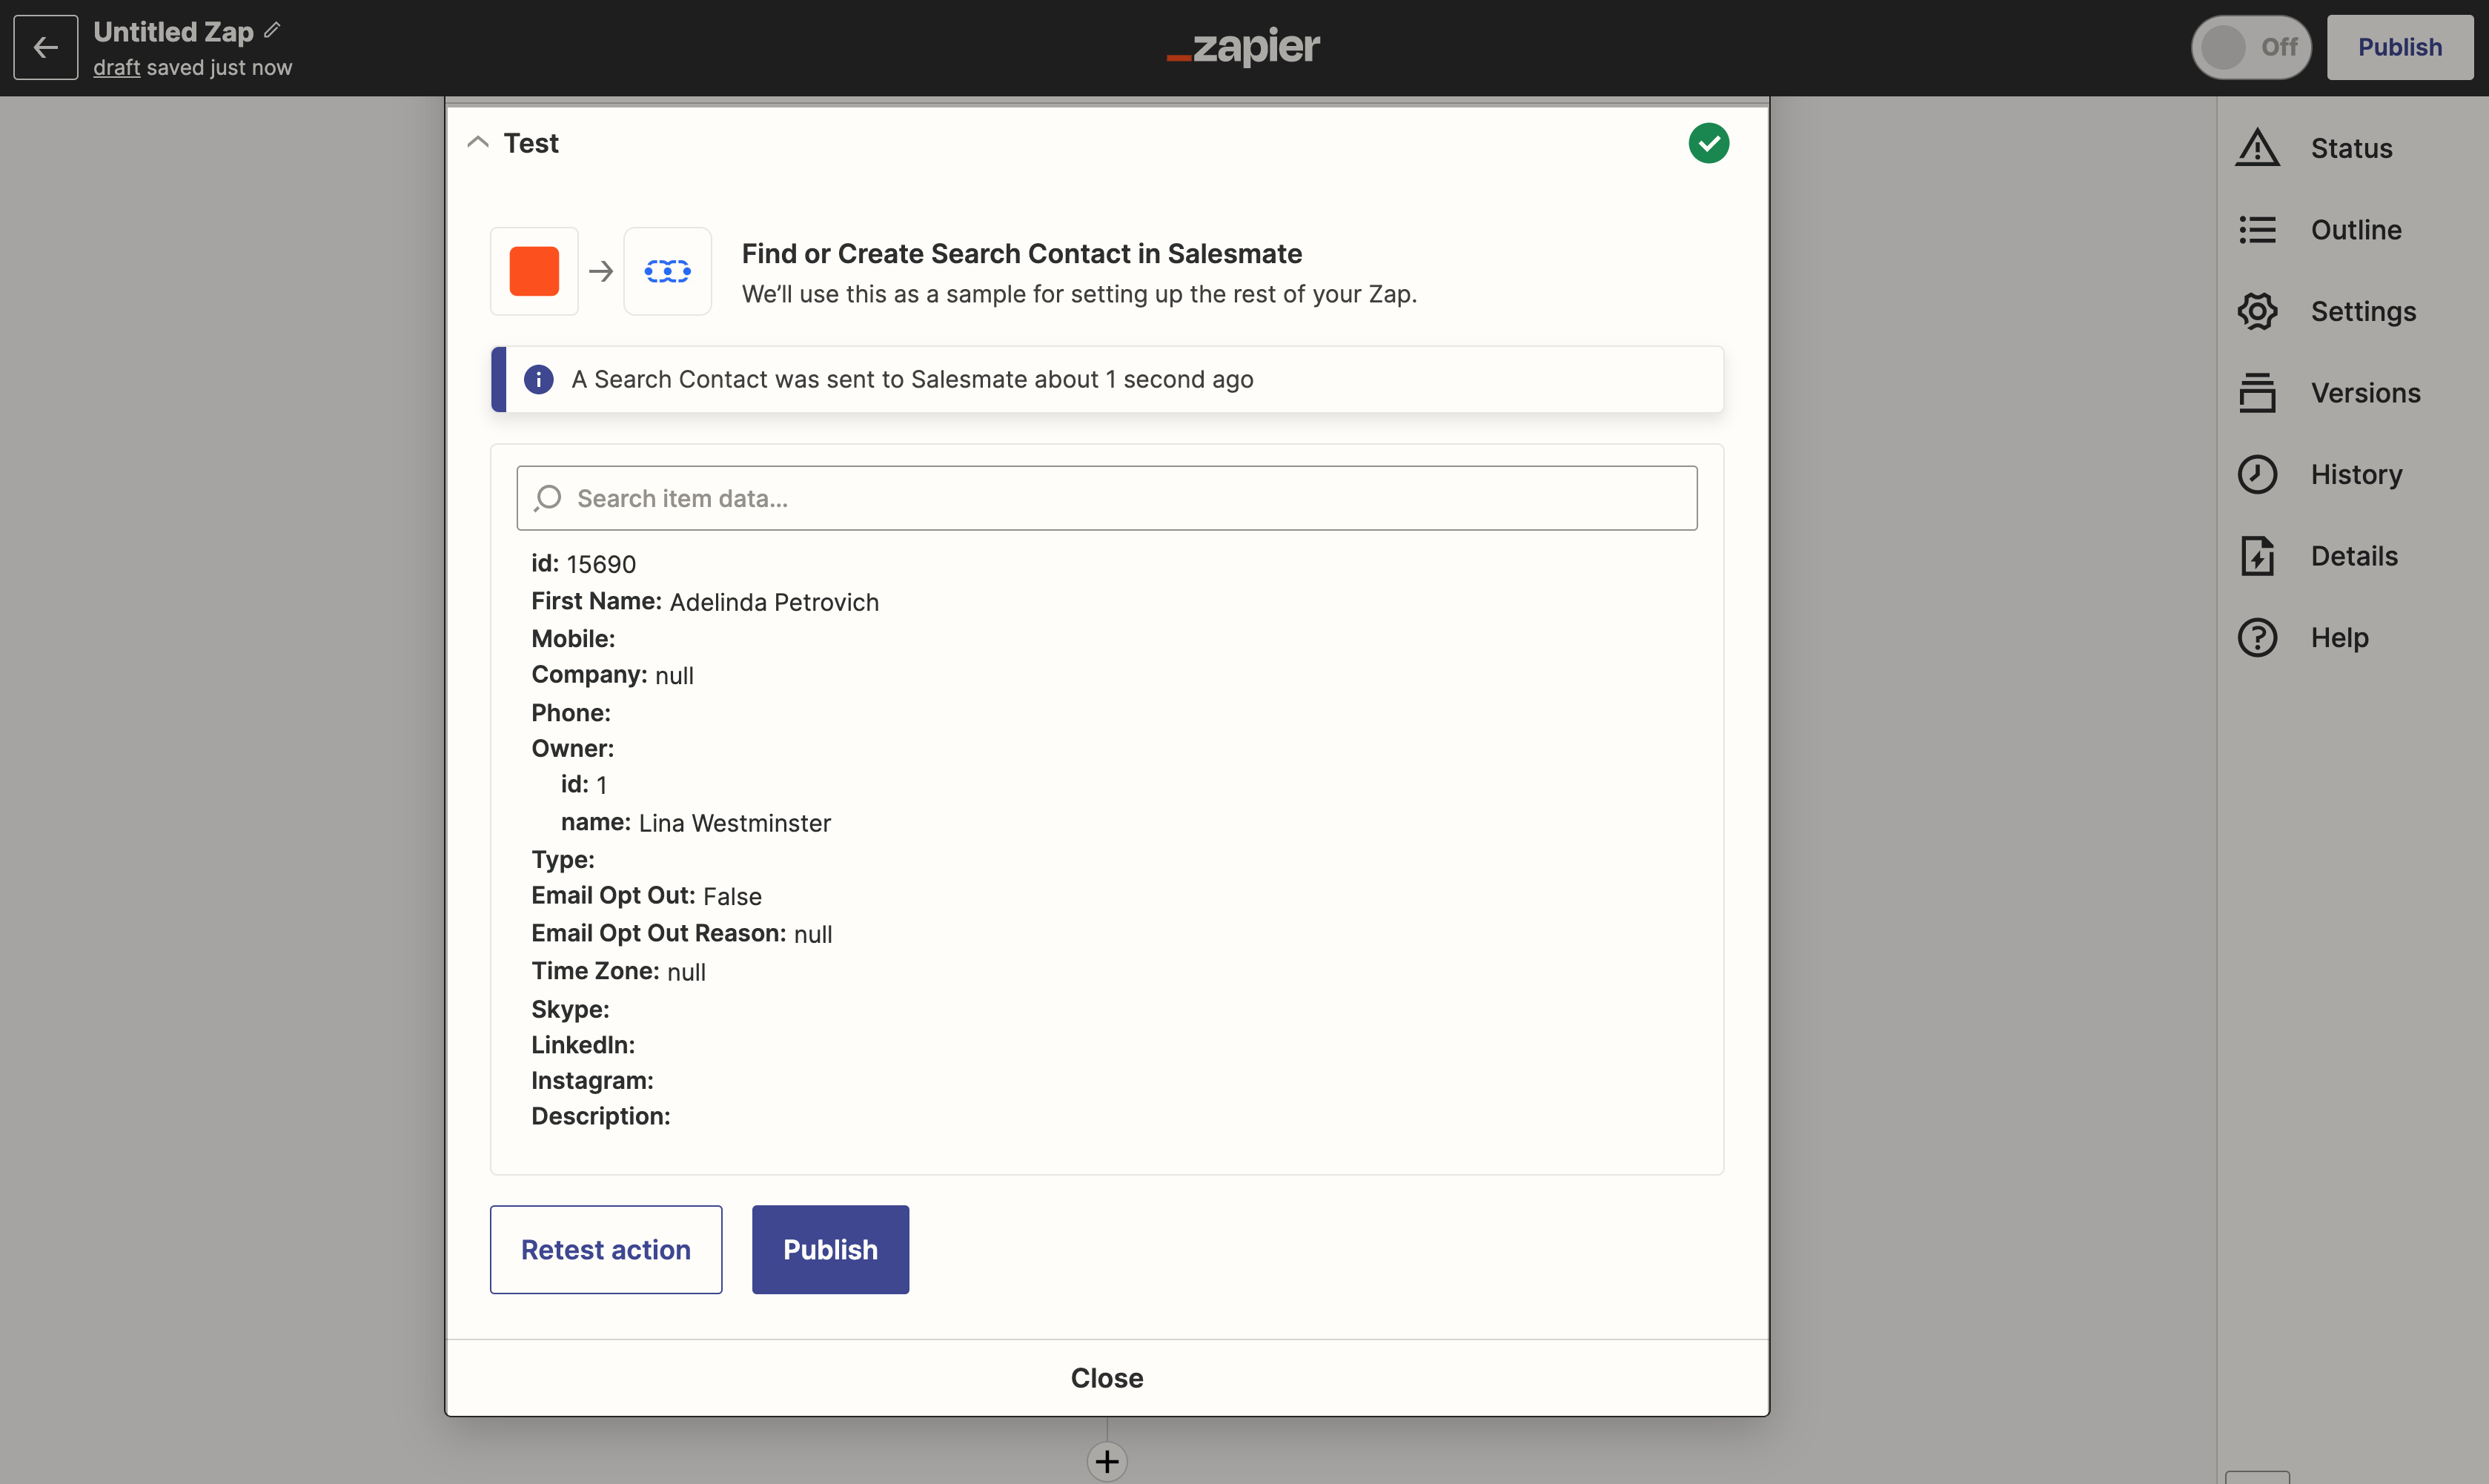Edit the Untitled Zap name pencil icon
Image resolution: width=2489 pixels, height=1484 pixels.
pos(272,30)
